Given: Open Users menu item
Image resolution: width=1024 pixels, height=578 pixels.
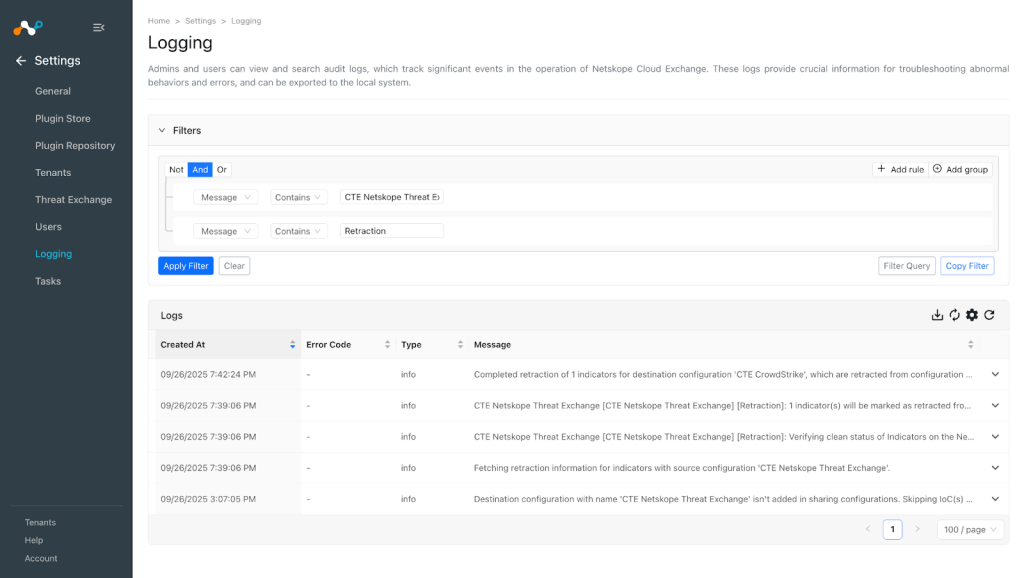Looking at the screenshot, I should (48, 227).
